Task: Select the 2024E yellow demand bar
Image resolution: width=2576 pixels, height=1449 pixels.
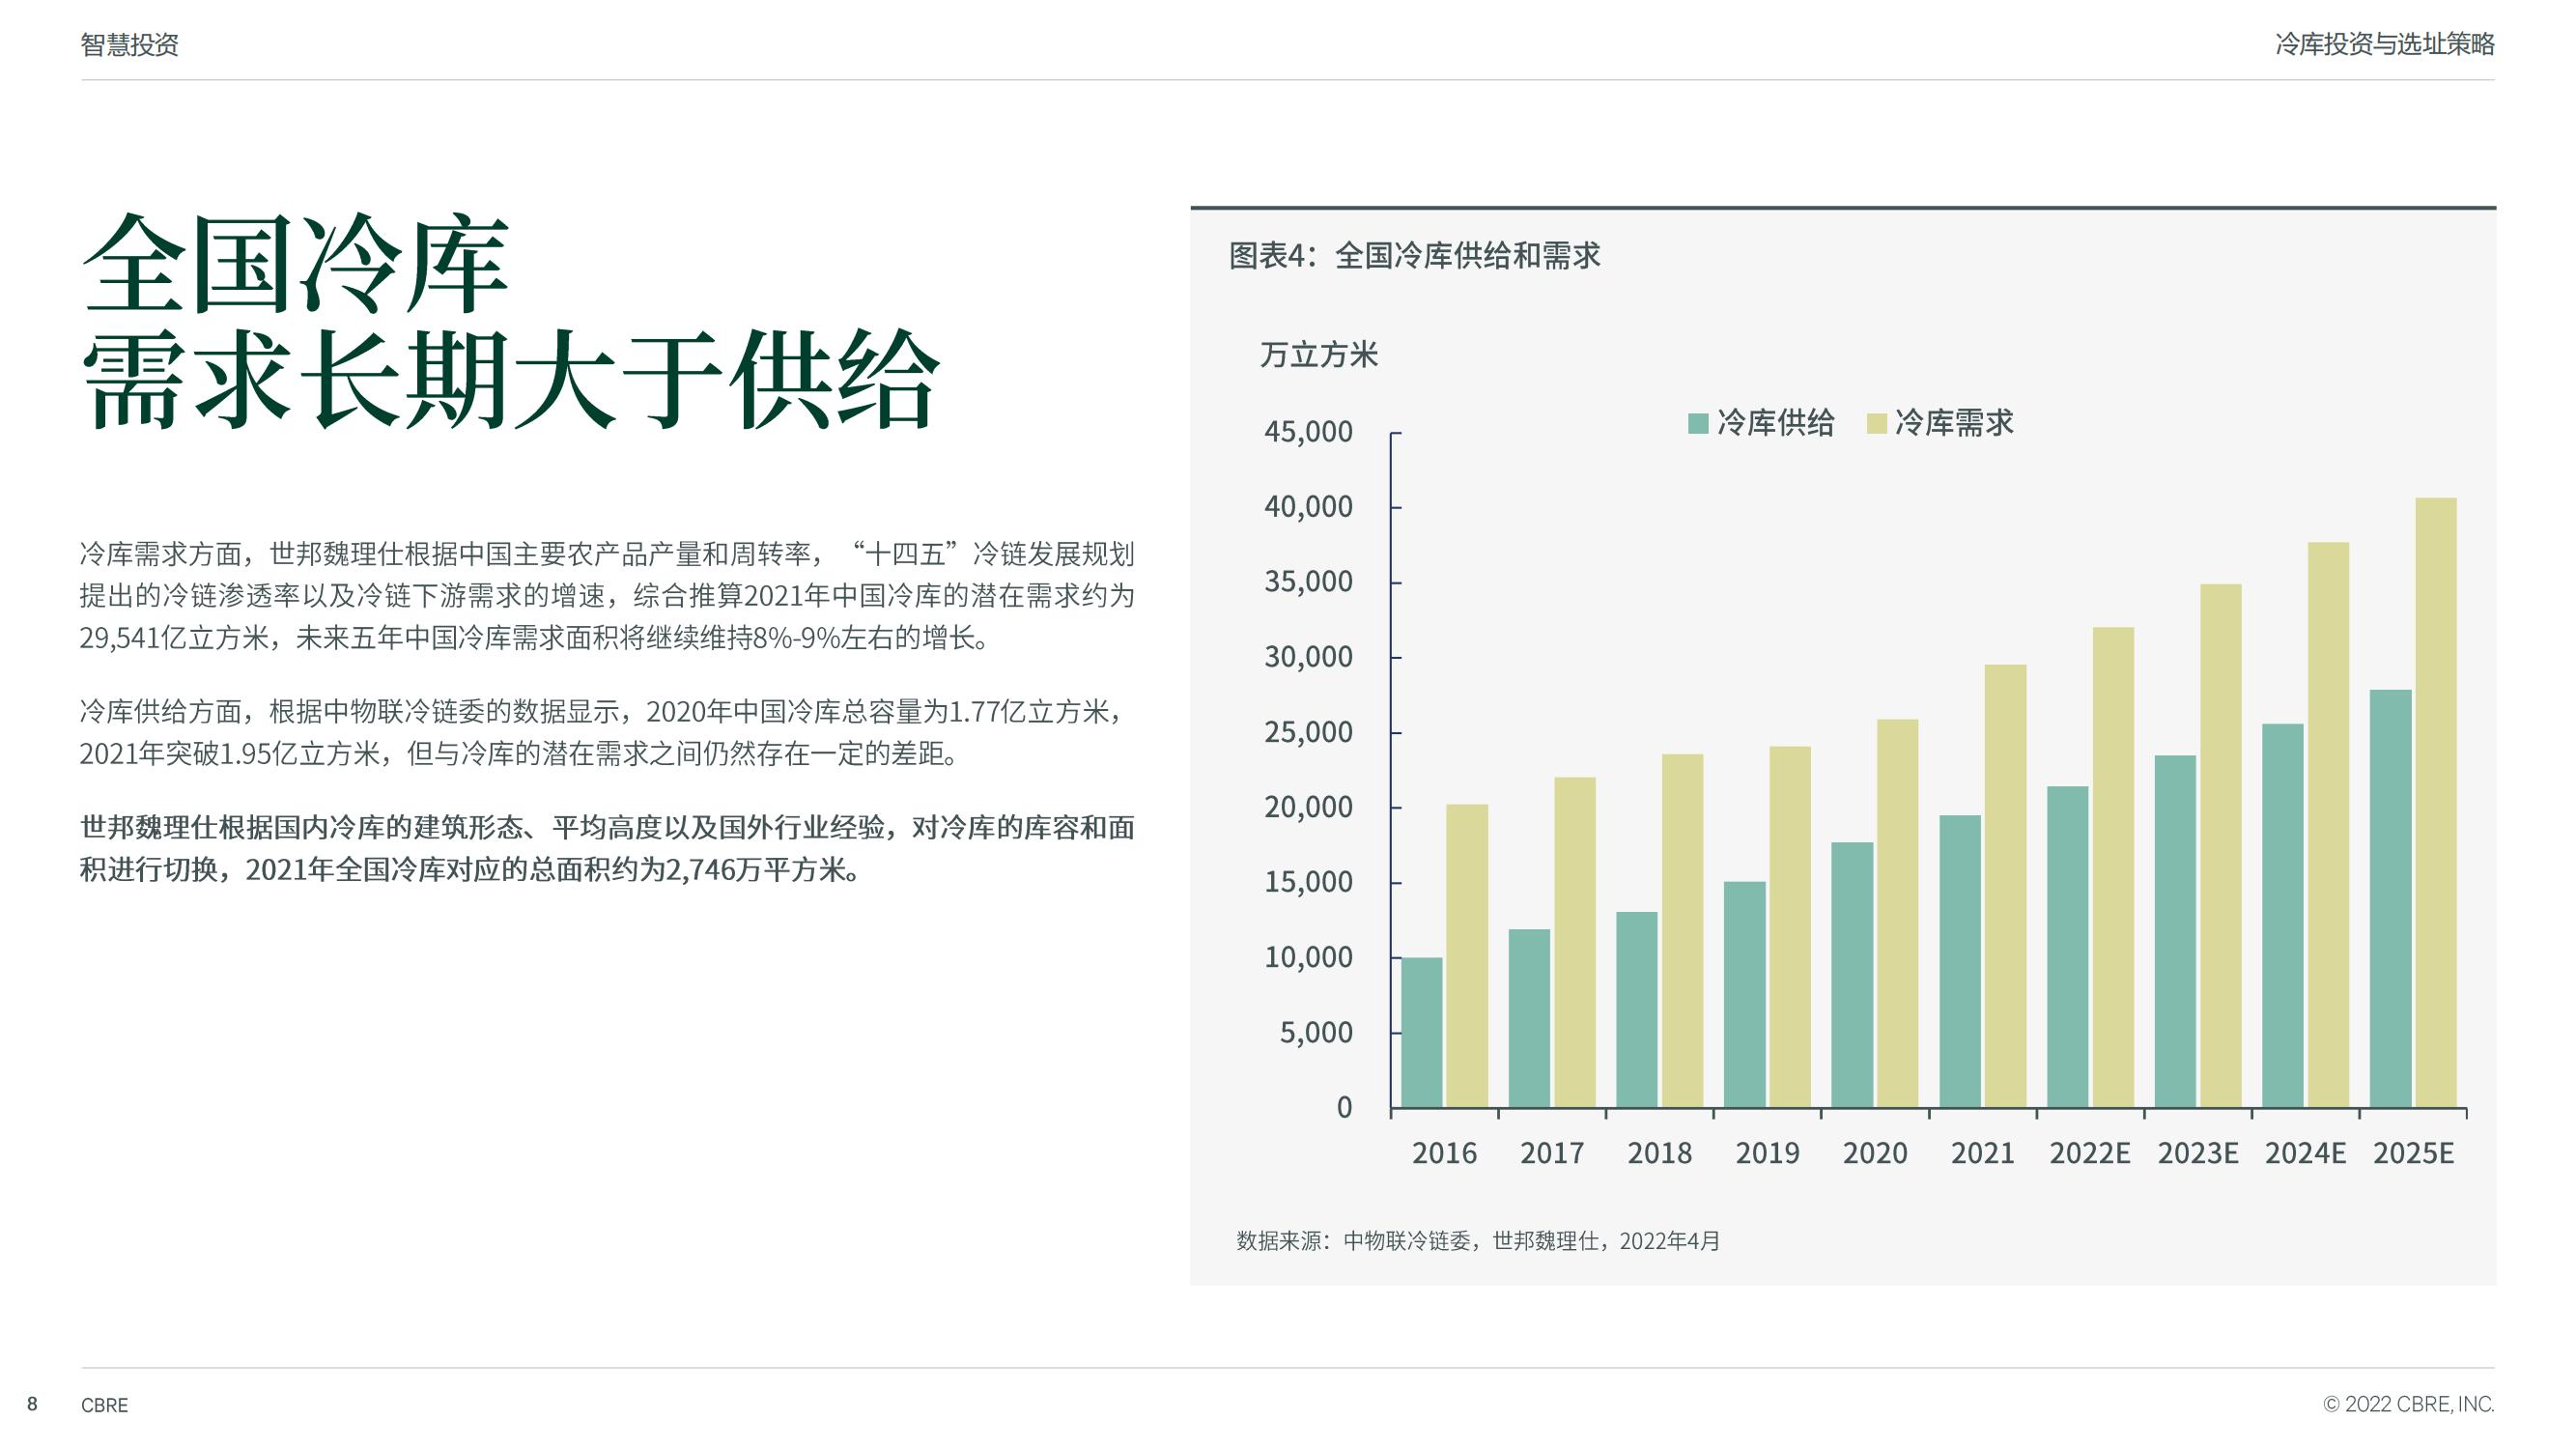Action: [x=2328, y=825]
